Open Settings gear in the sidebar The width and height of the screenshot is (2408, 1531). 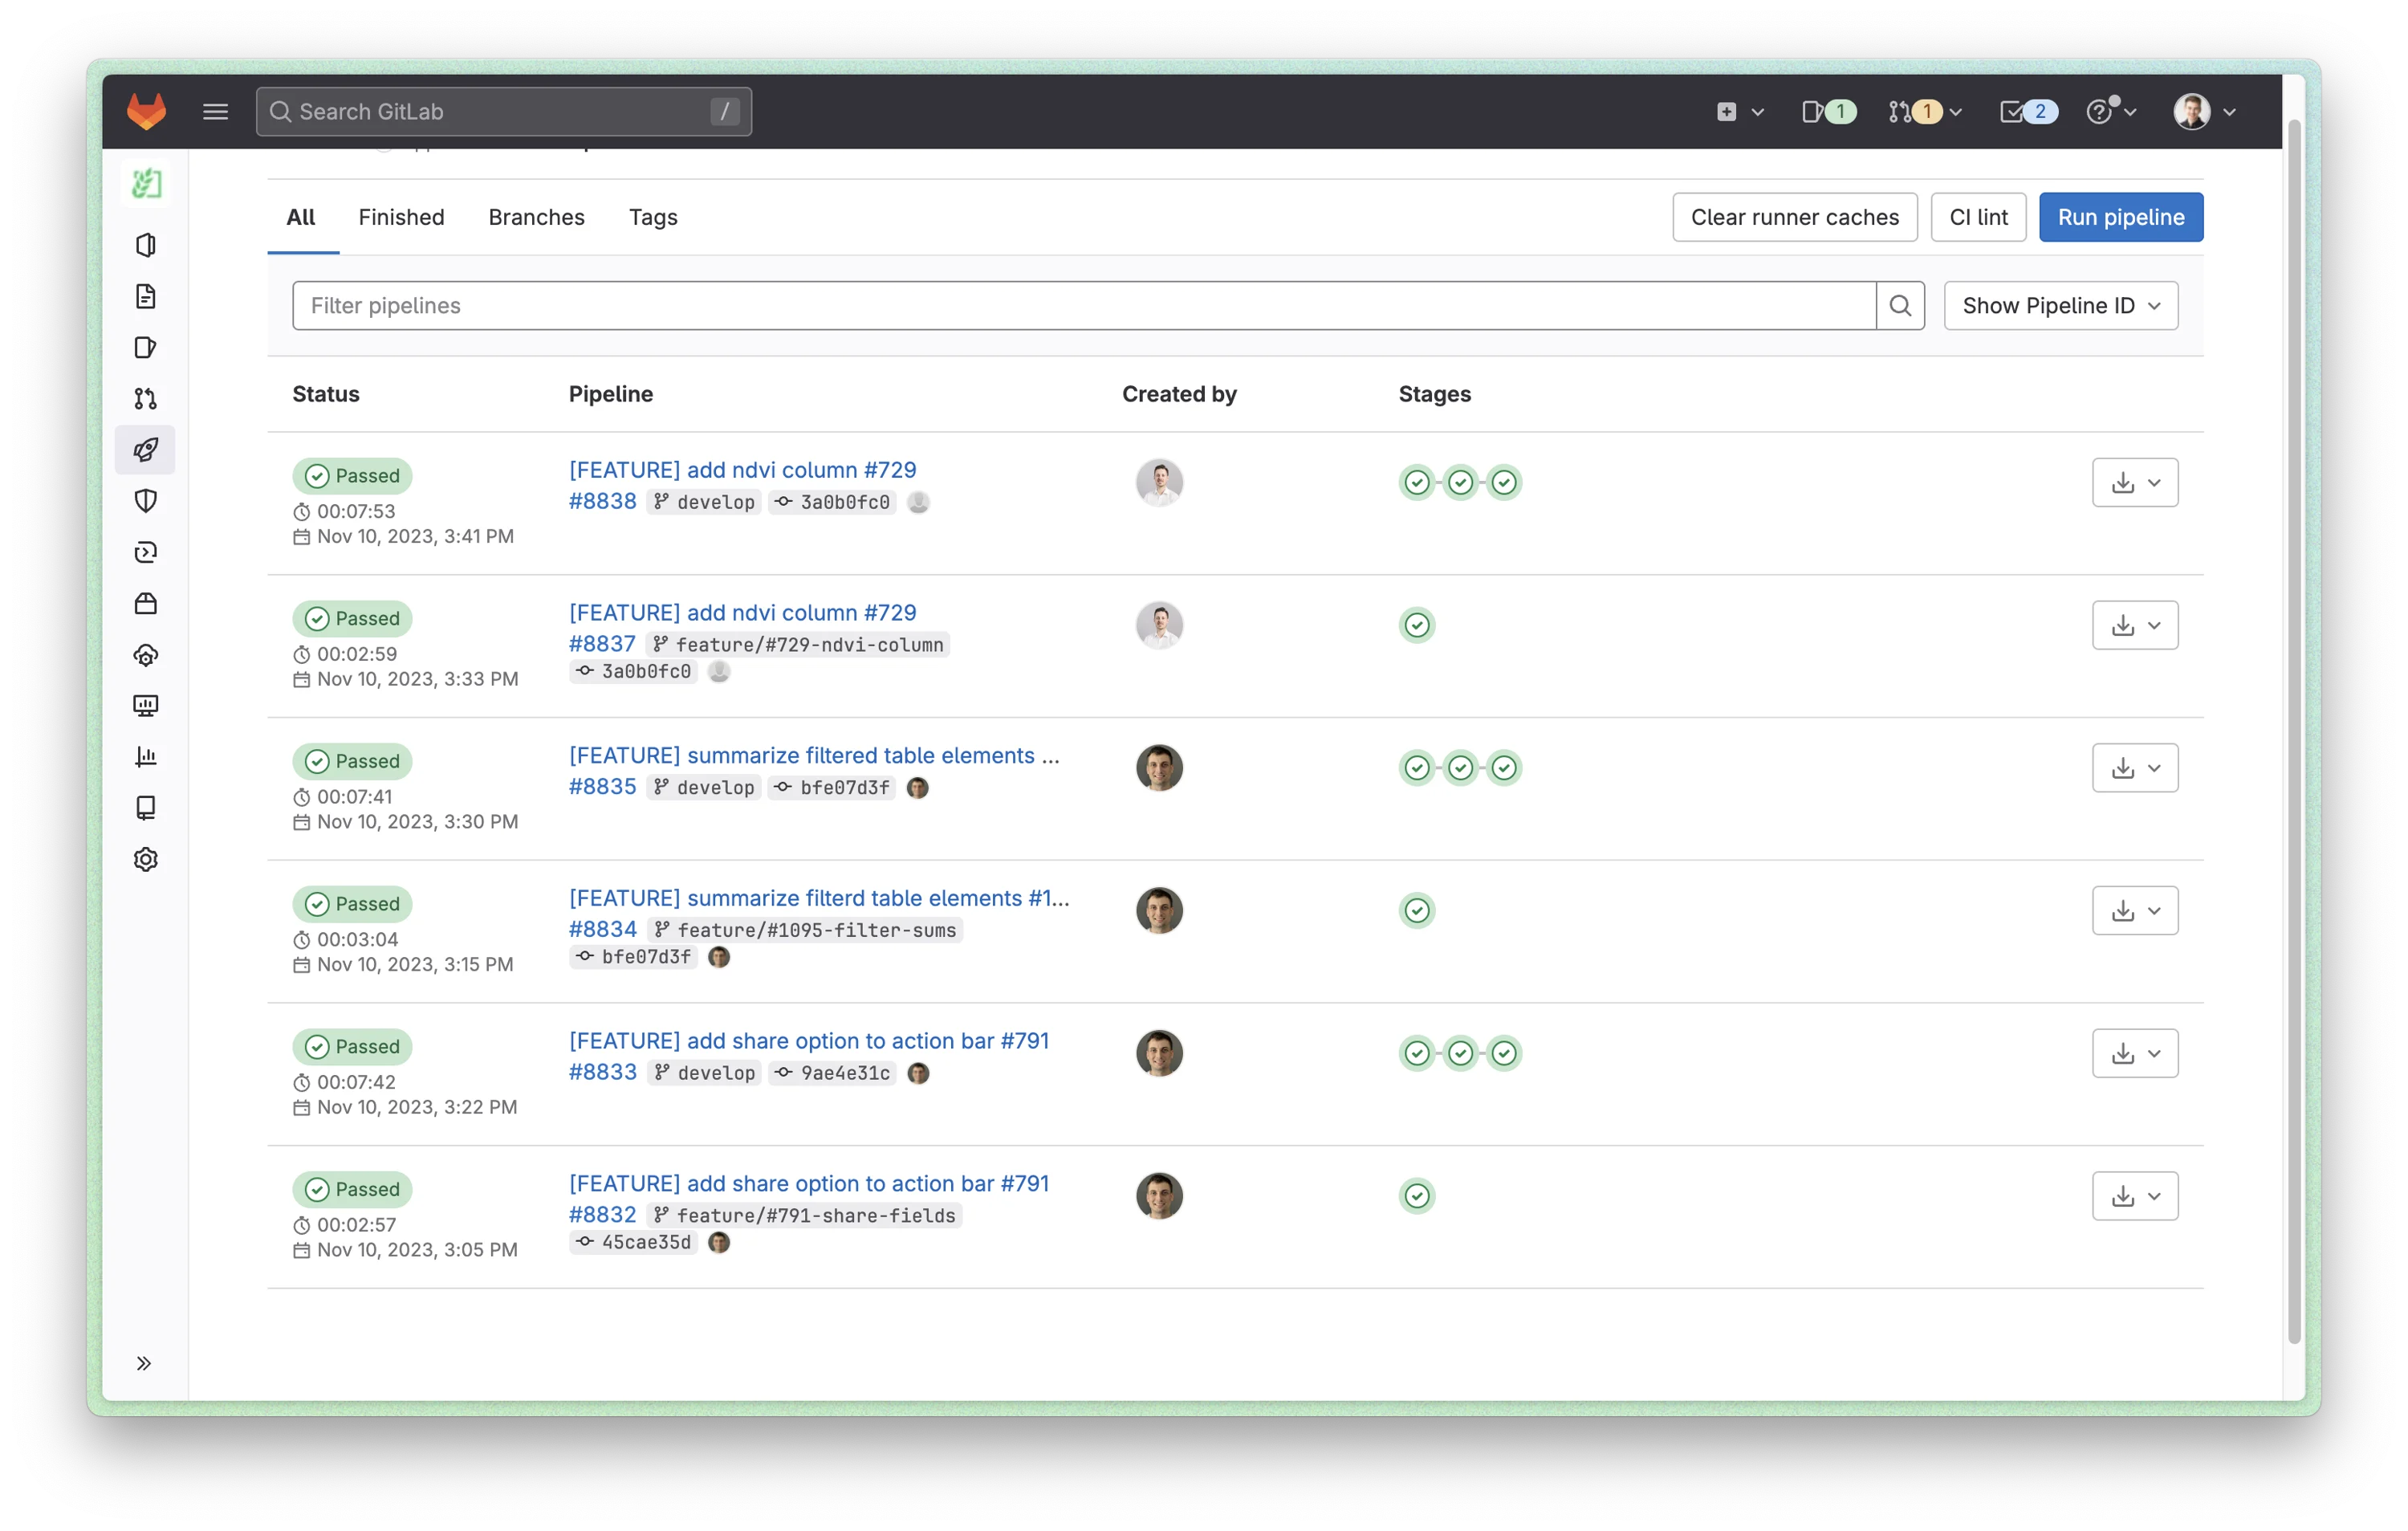pyautogui.click(x=146, y=859)
